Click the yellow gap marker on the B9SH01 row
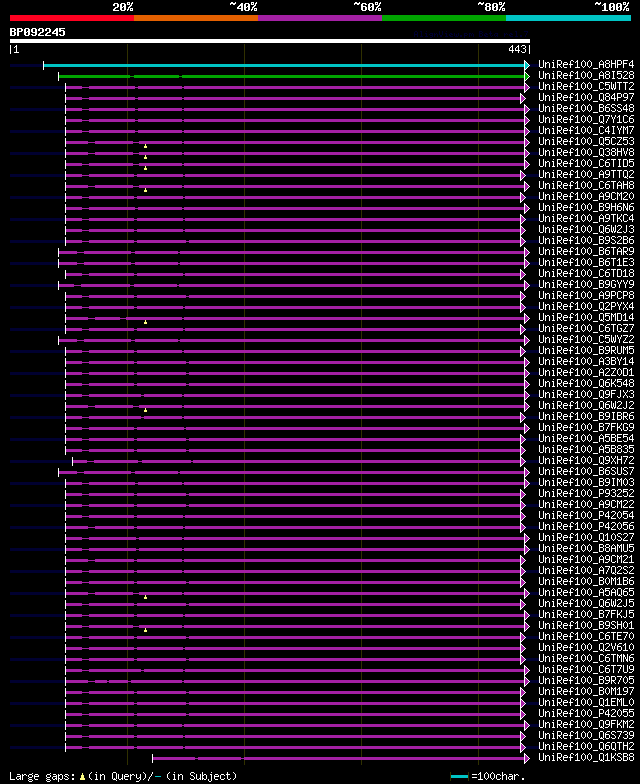This screenshot has width=640, height=784. click(x=146, y=630)
